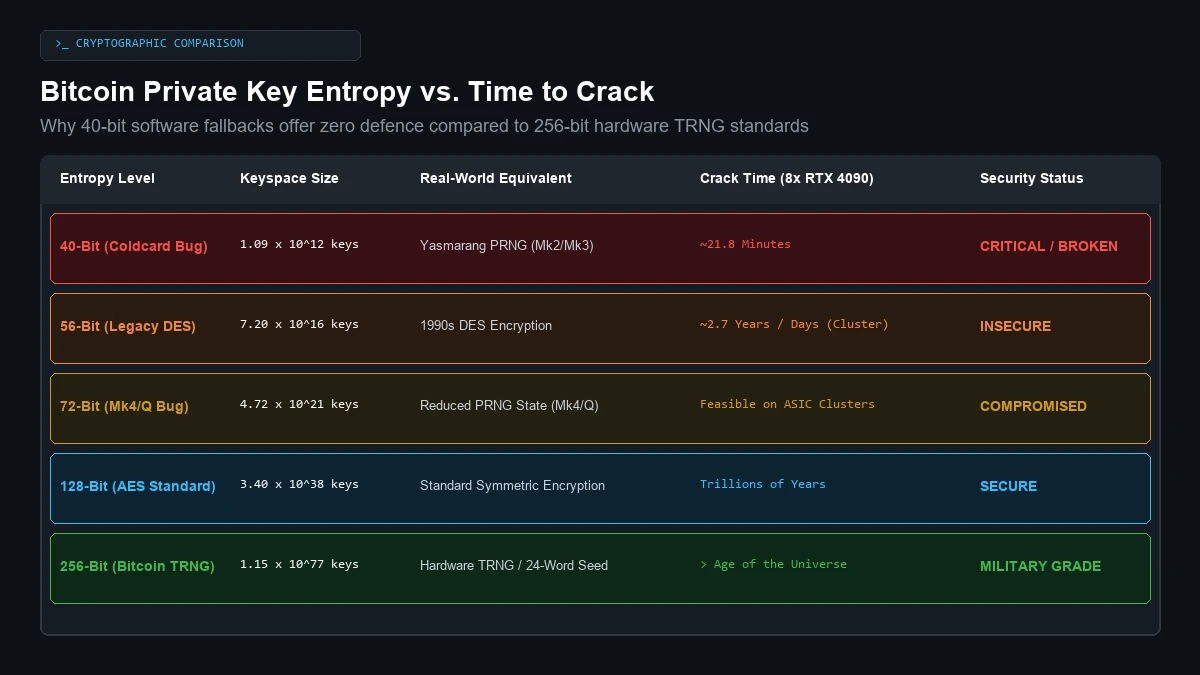Select the 72-Bit (Mk4/Q Bug) row label

tap(124, 406)
